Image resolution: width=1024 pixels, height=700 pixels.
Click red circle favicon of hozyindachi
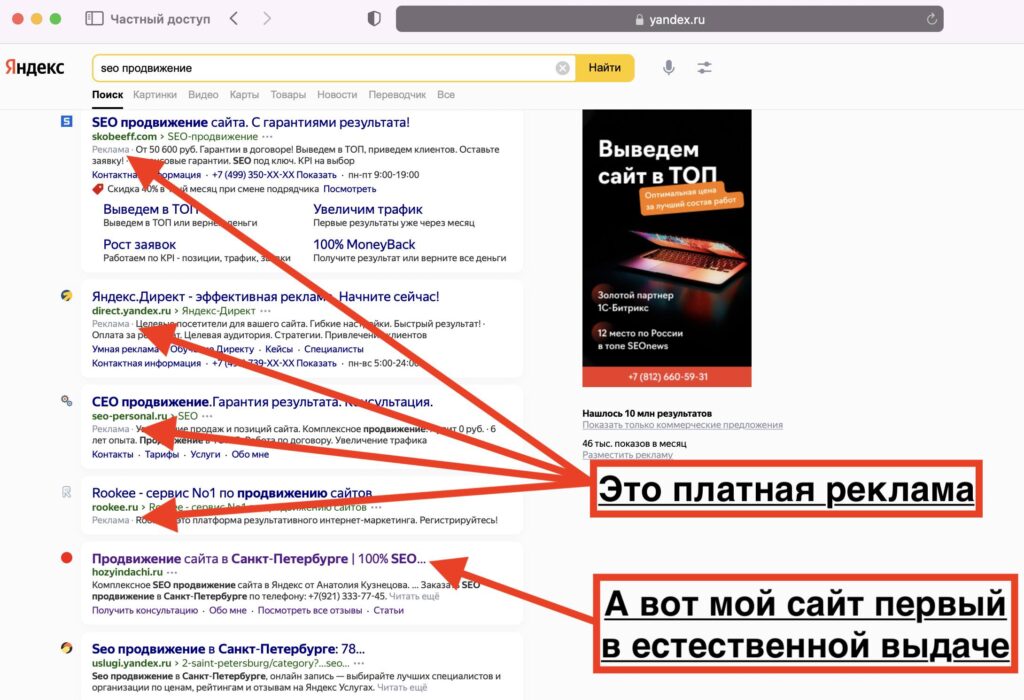pyautogui.click(x=67, y=558)
